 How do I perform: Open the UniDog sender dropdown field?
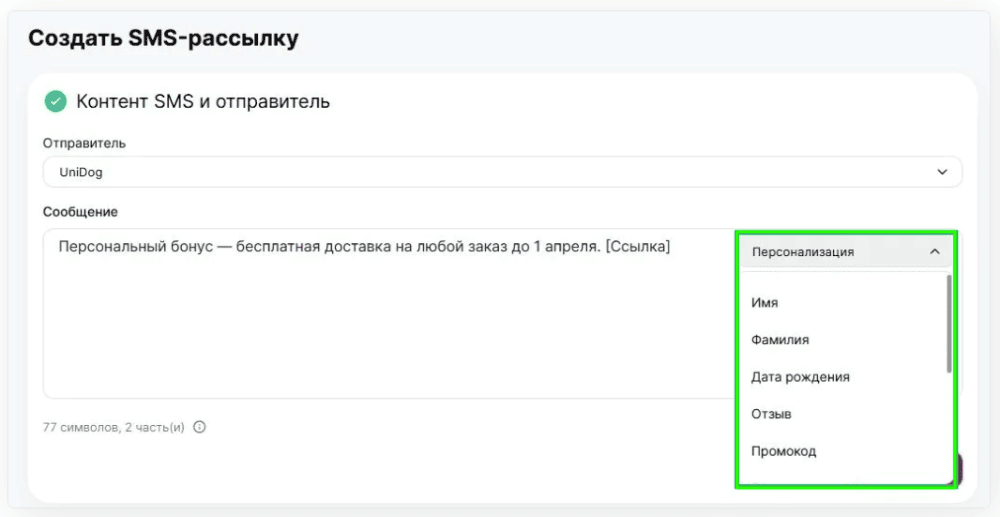(x=503, y=172)
